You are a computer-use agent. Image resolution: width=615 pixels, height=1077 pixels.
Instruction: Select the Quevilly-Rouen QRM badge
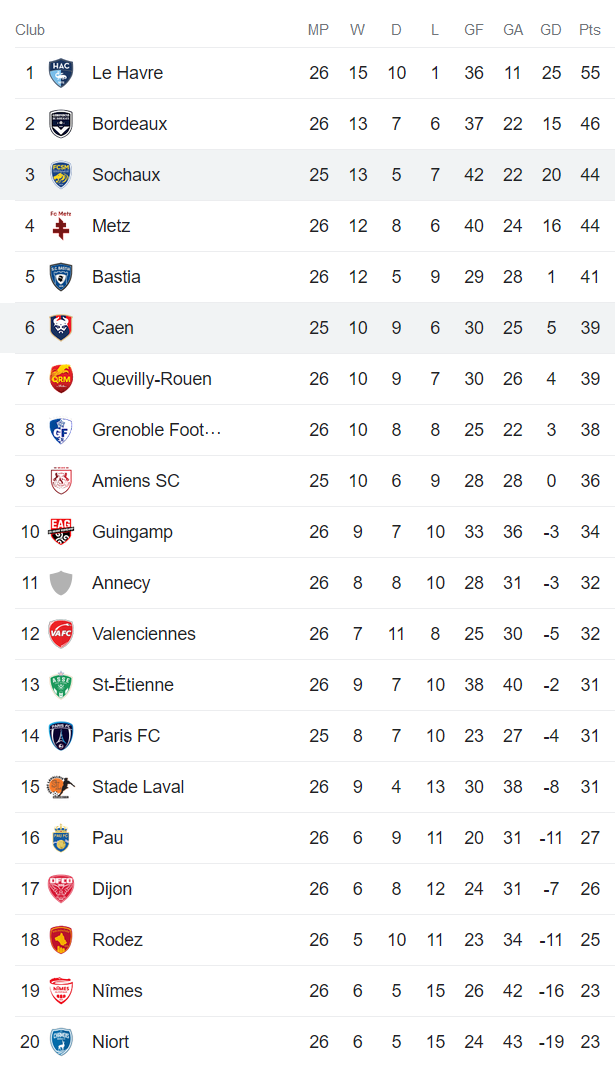coord(61,379)
